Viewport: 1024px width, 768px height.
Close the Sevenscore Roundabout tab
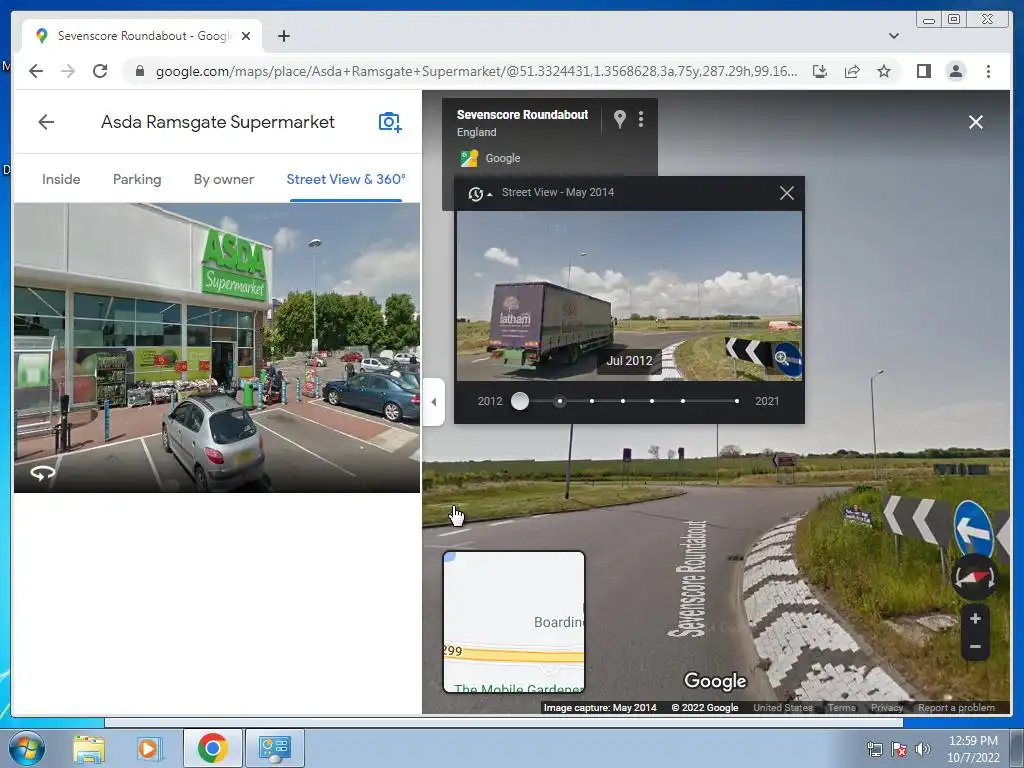(x=246, y=36)
